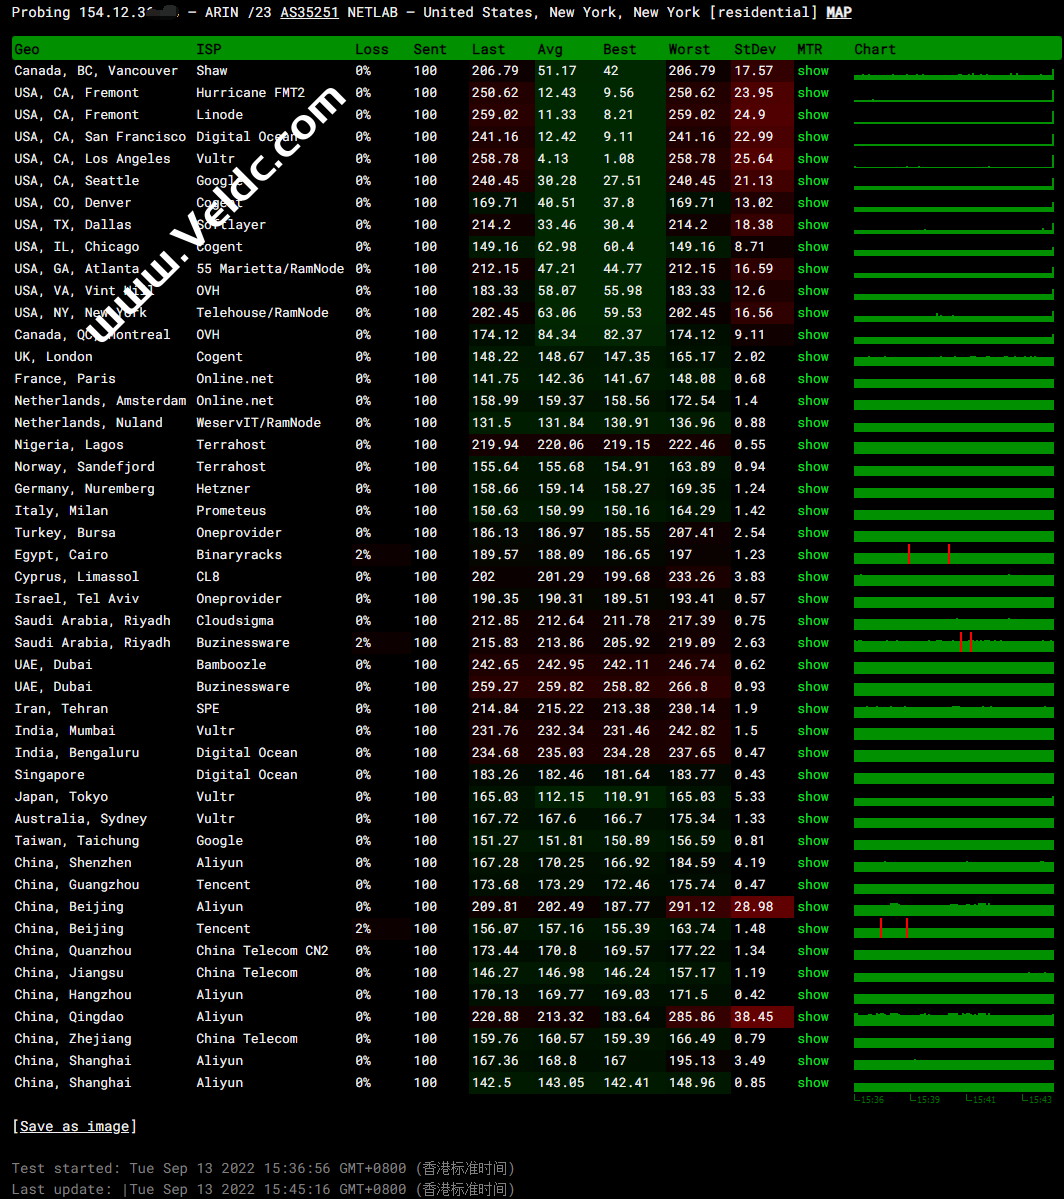Viewport: 1064px width, 1199px height.
Task: Click the Egypt, Cairo latency chart
Action: click(x=954, y=555)
